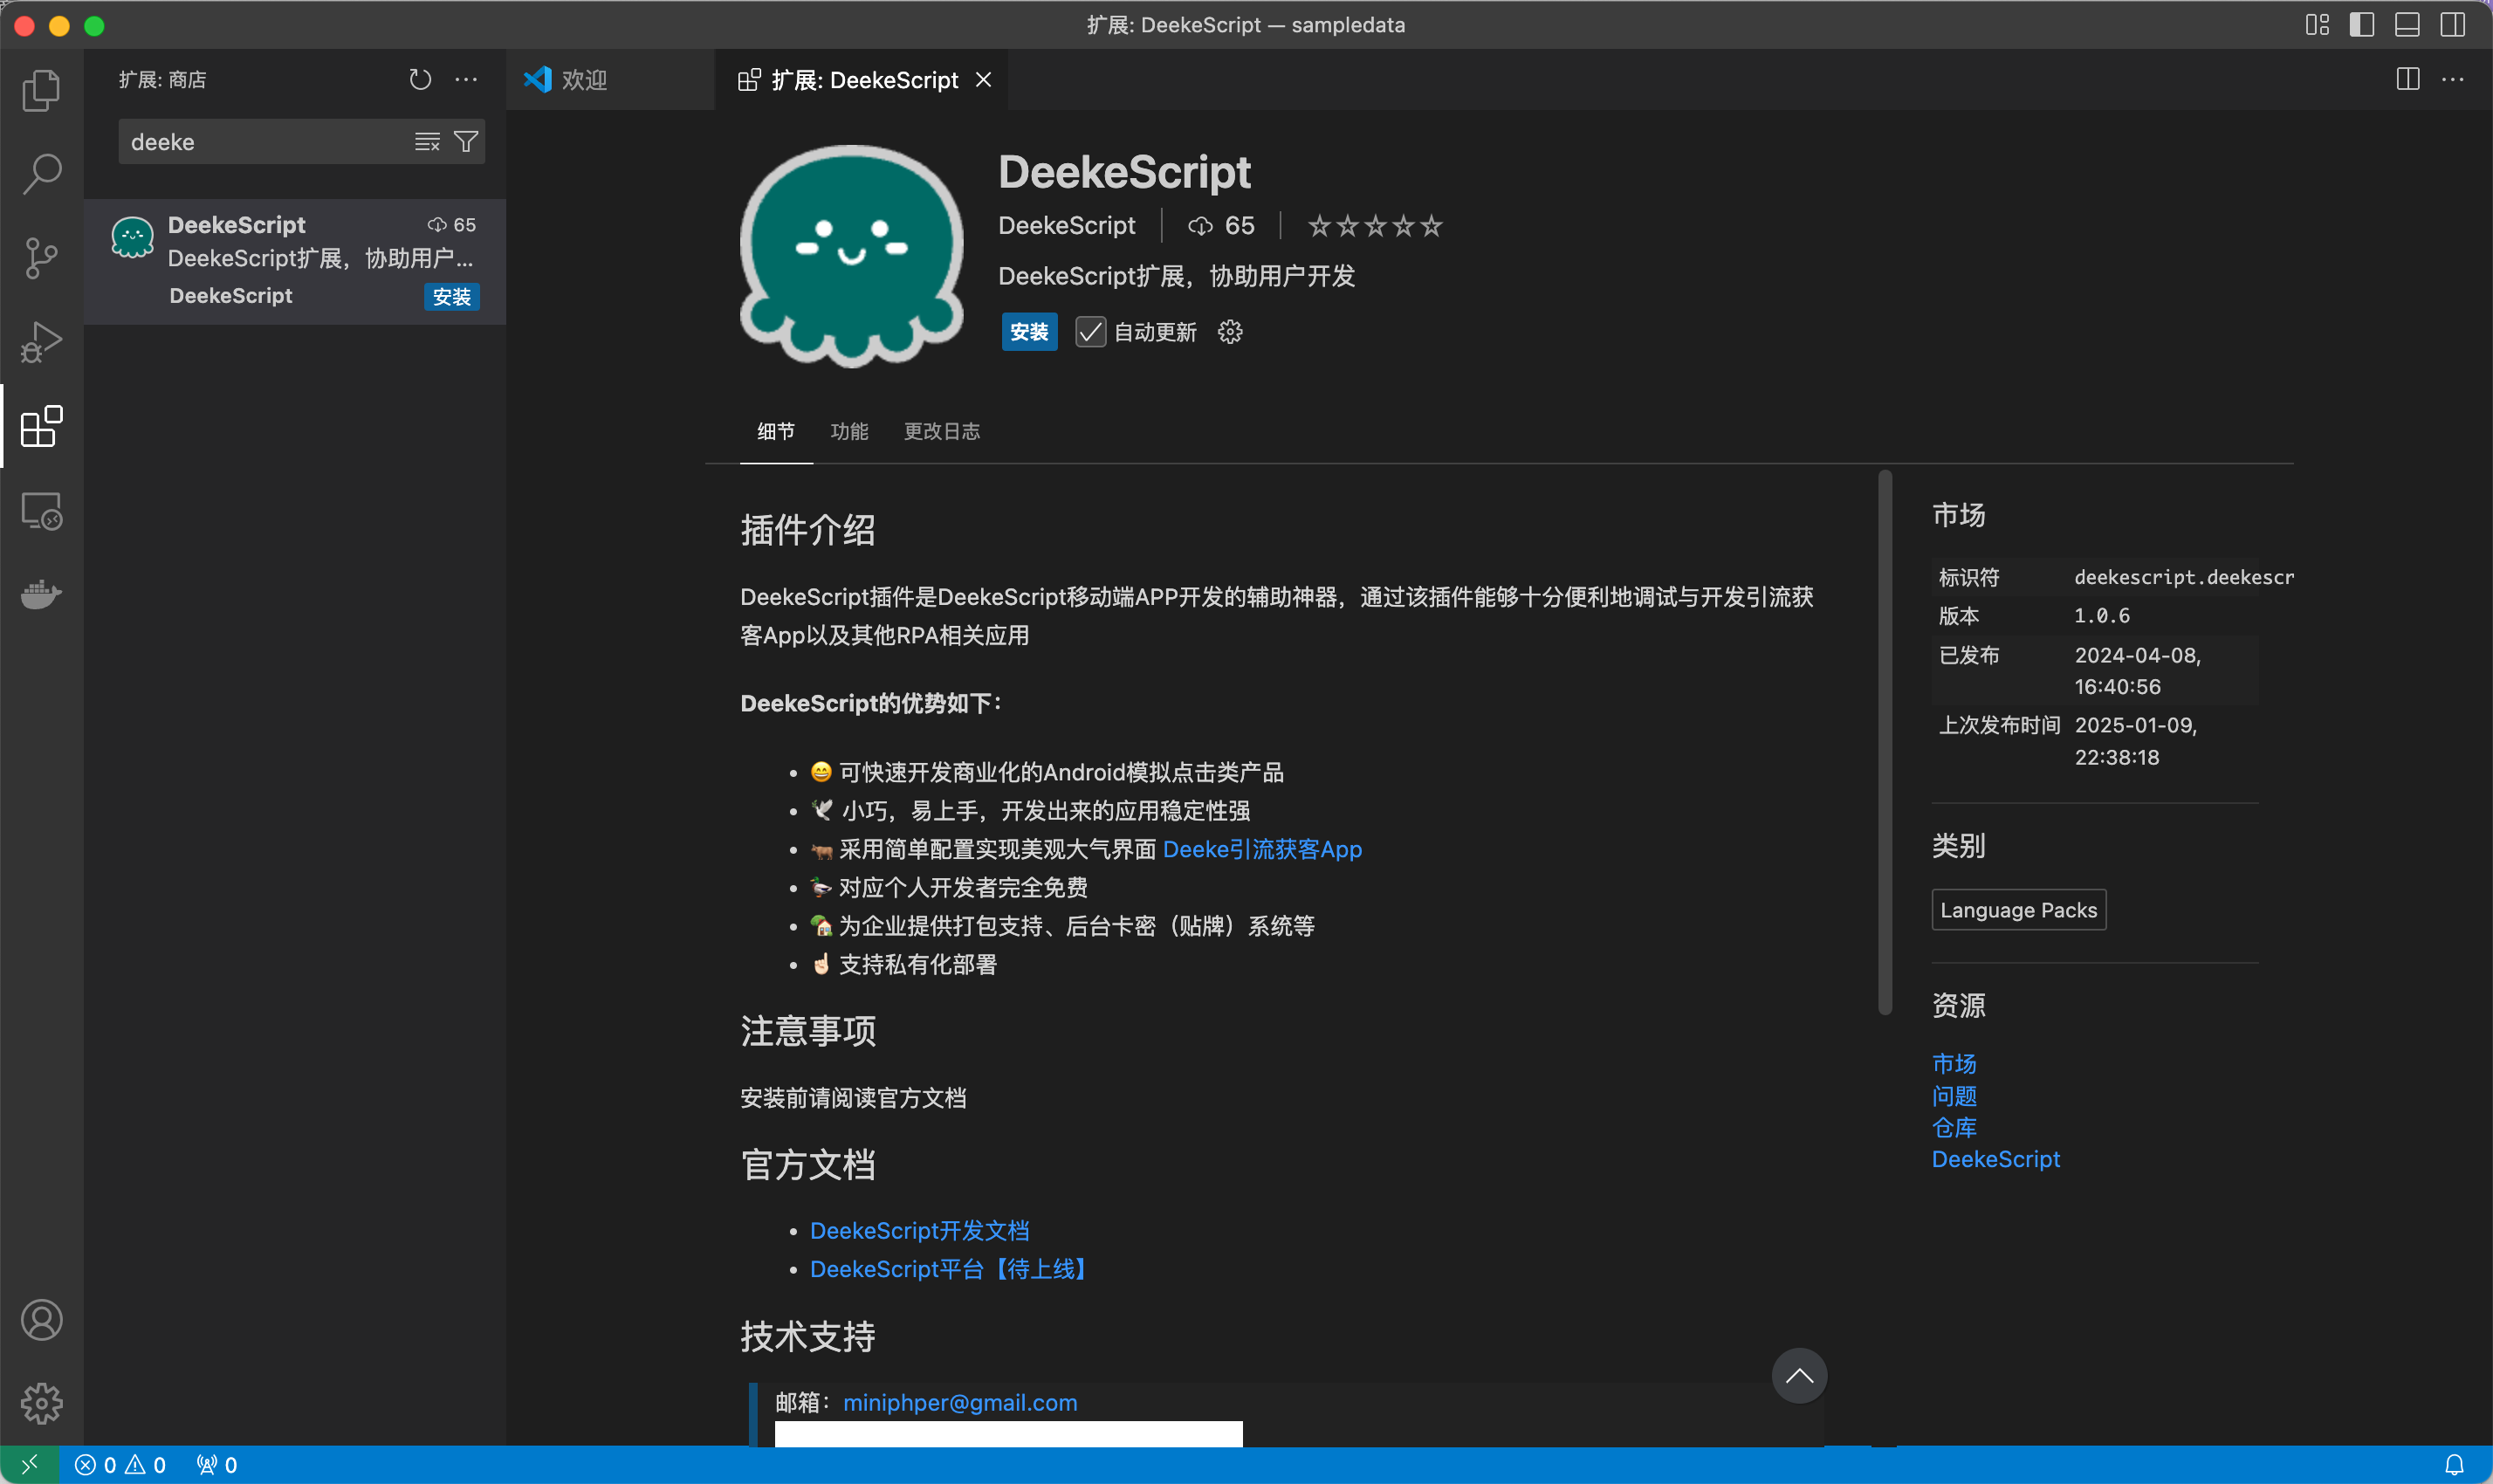Image resolution: width=2493 pixels, height=1484 pixels.
Task: Click the blue 安装 button in details
Action: pos(1029,332)
